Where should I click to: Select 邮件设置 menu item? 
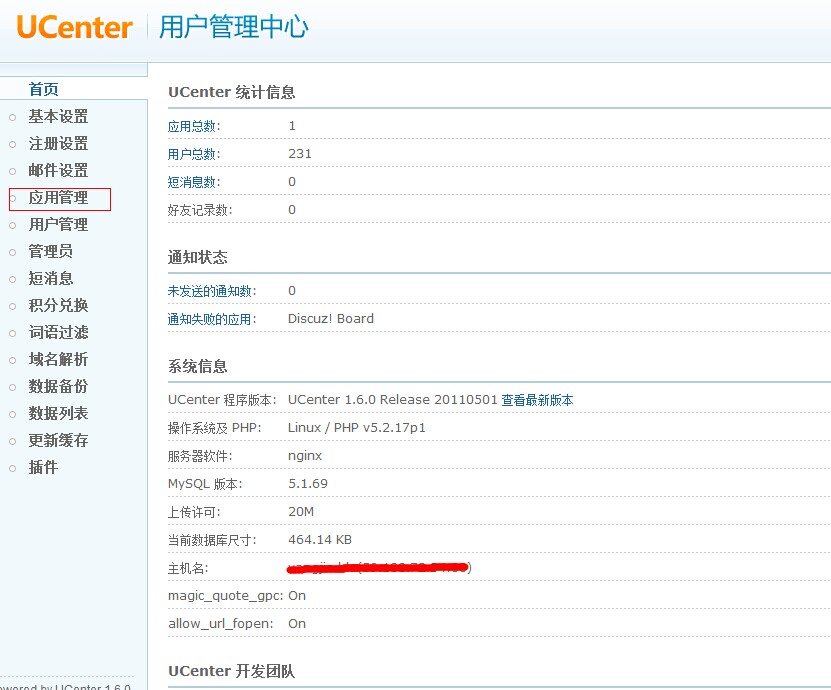(58, 171)
